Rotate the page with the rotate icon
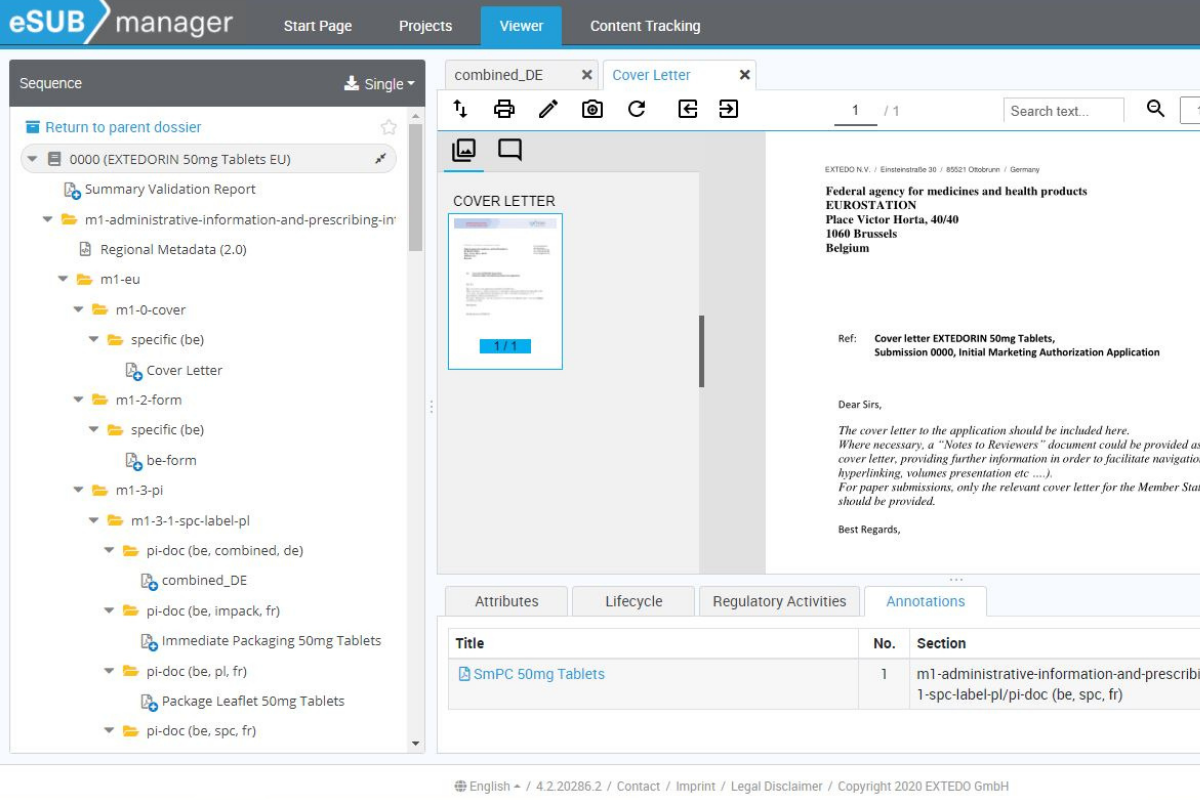Image resolution: width=1200 pixels, height=800 pixels. (x=637, y=109)
